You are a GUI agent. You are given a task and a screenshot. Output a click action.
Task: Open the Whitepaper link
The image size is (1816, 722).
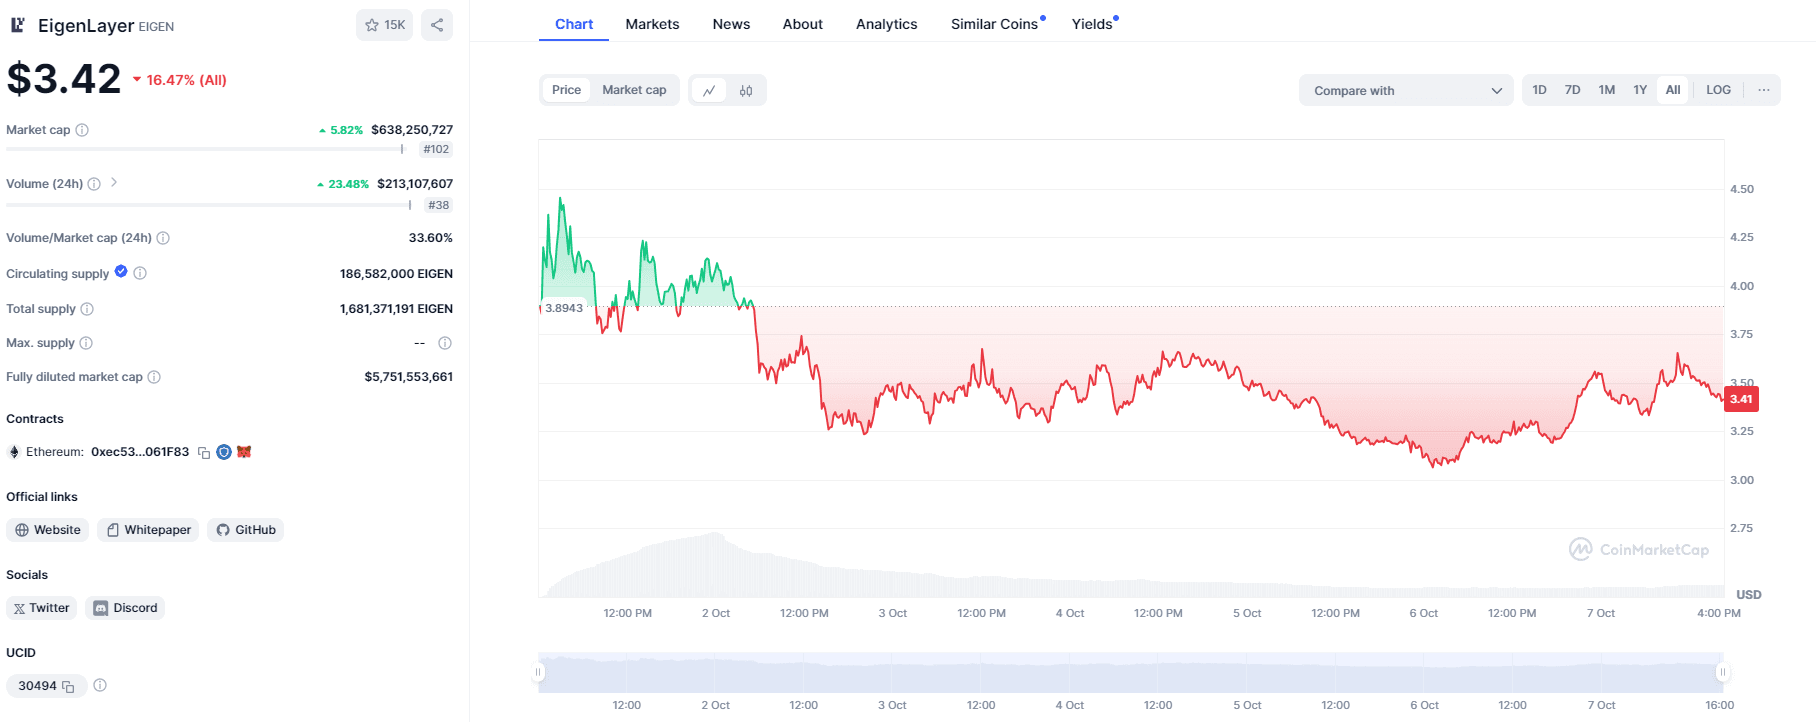pyautogui.click(x=148, y=530)
